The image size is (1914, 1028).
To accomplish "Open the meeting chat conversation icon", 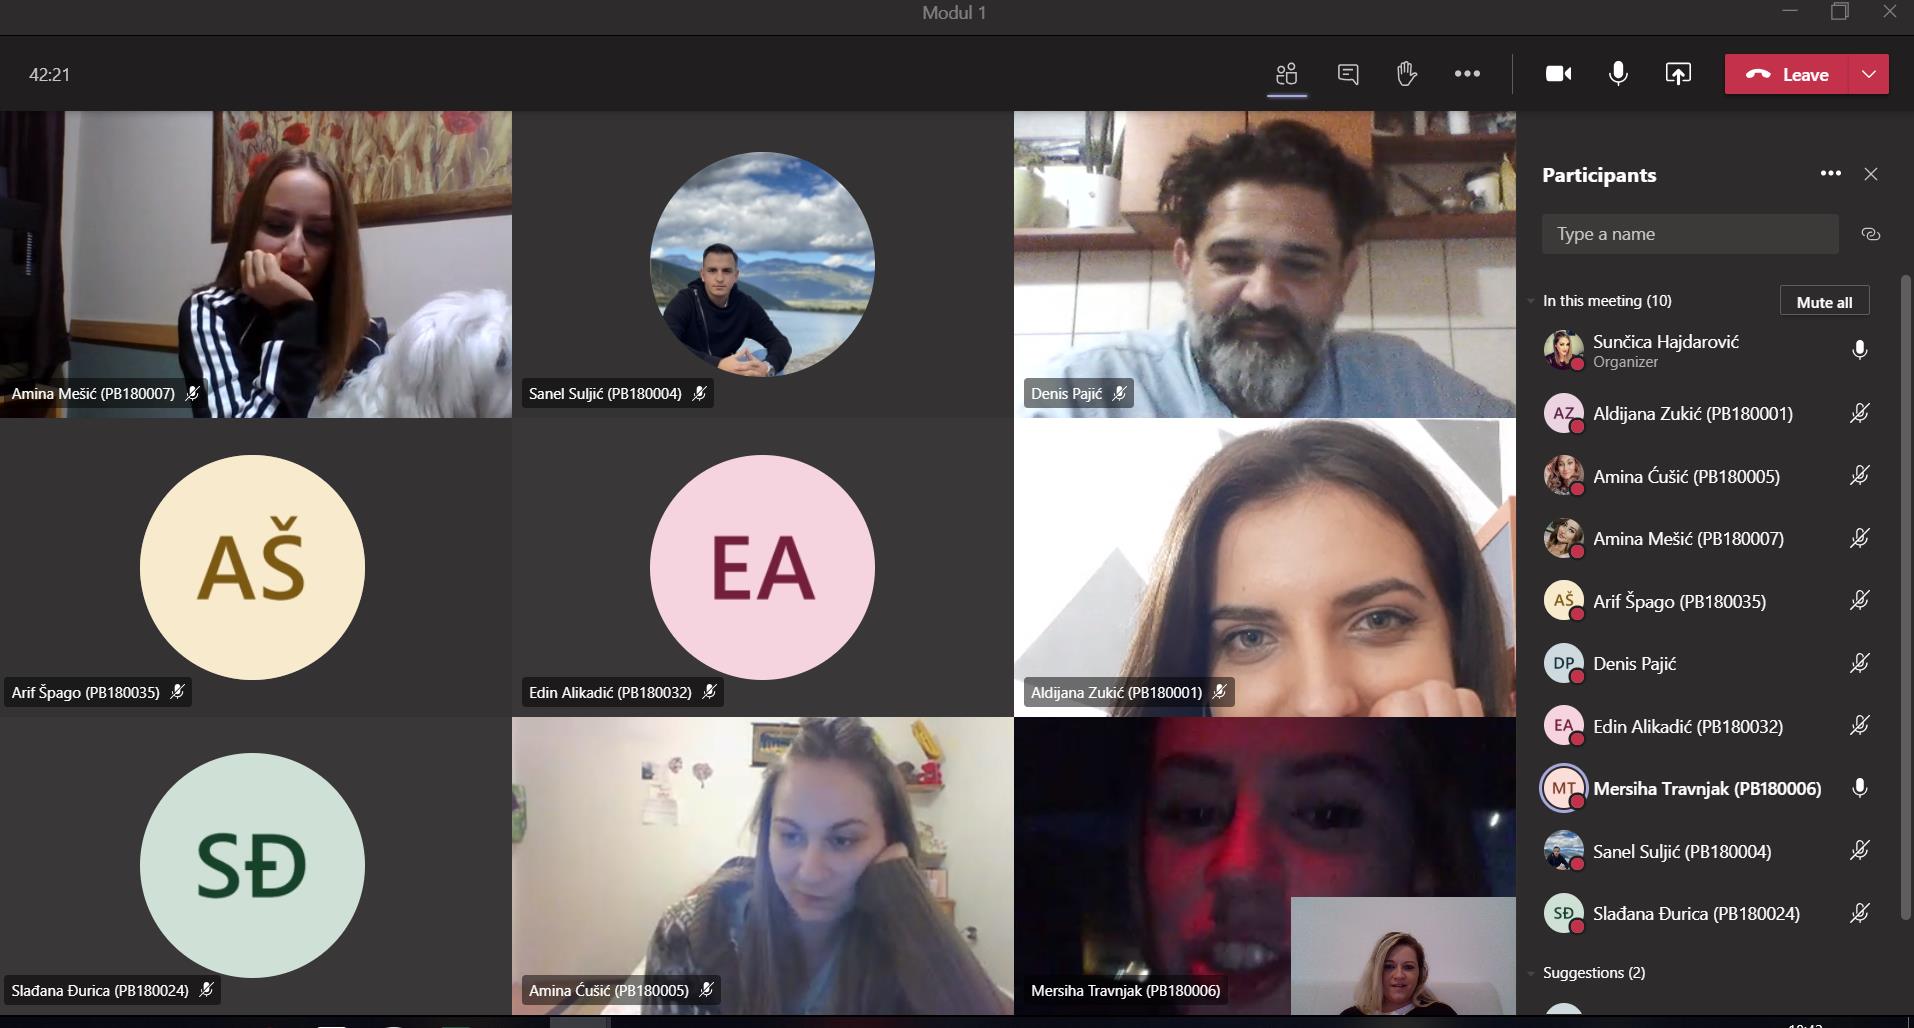I will (1347, 74).
